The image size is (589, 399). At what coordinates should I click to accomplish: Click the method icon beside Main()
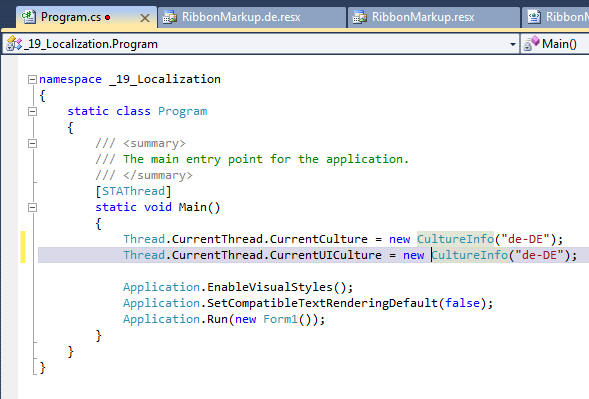tap(532, 44)
